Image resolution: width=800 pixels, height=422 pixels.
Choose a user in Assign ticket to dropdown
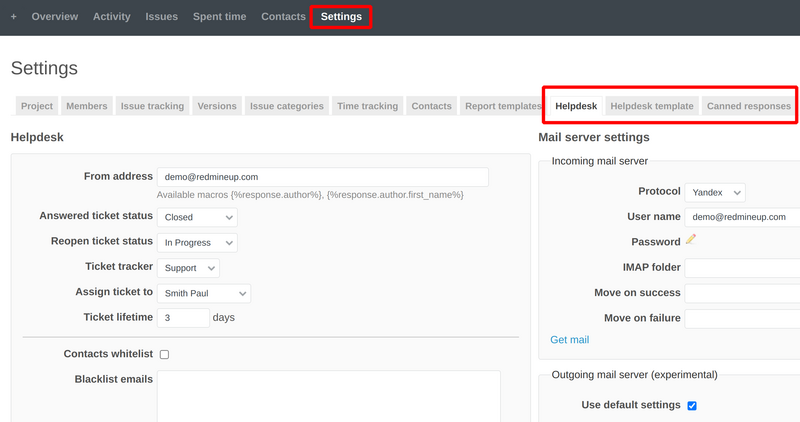[204, 293]
